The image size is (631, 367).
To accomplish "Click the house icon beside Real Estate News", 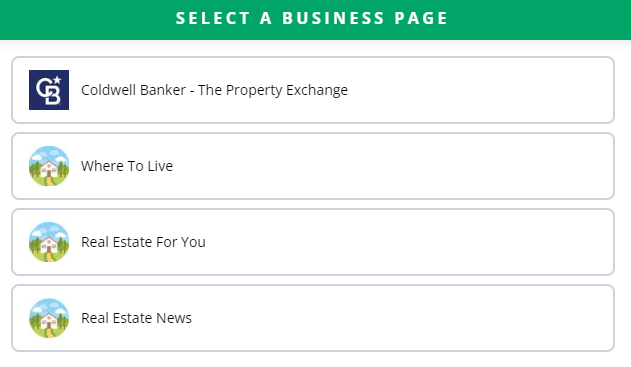I will coord(49,318).
